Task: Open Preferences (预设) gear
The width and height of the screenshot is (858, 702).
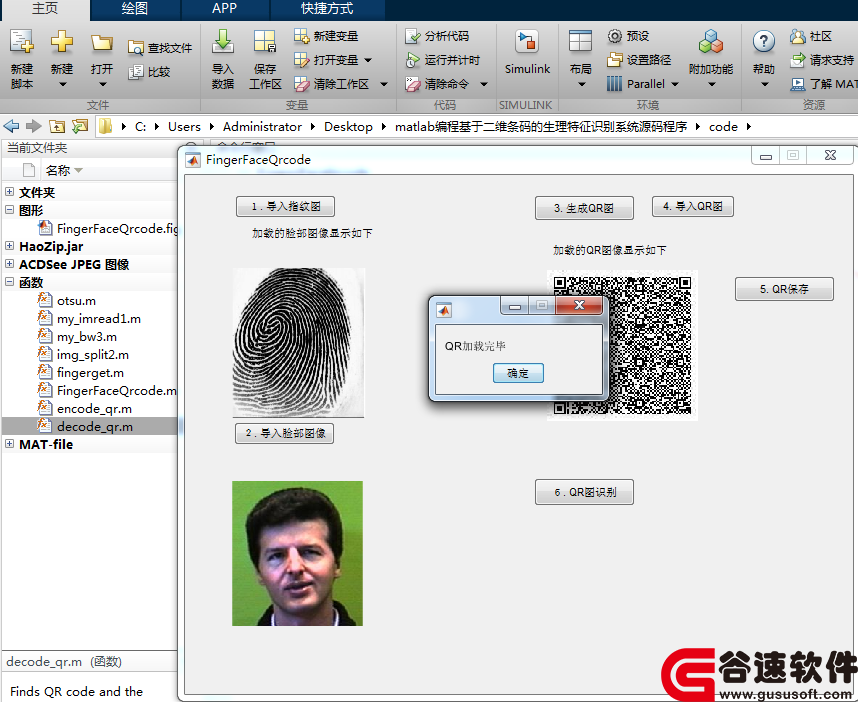Action: pos(628,36)
